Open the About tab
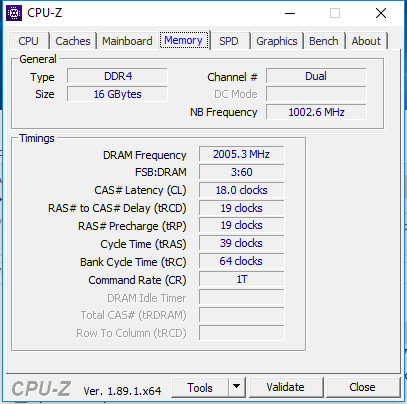The image size is (407, 404). point(366,41)
